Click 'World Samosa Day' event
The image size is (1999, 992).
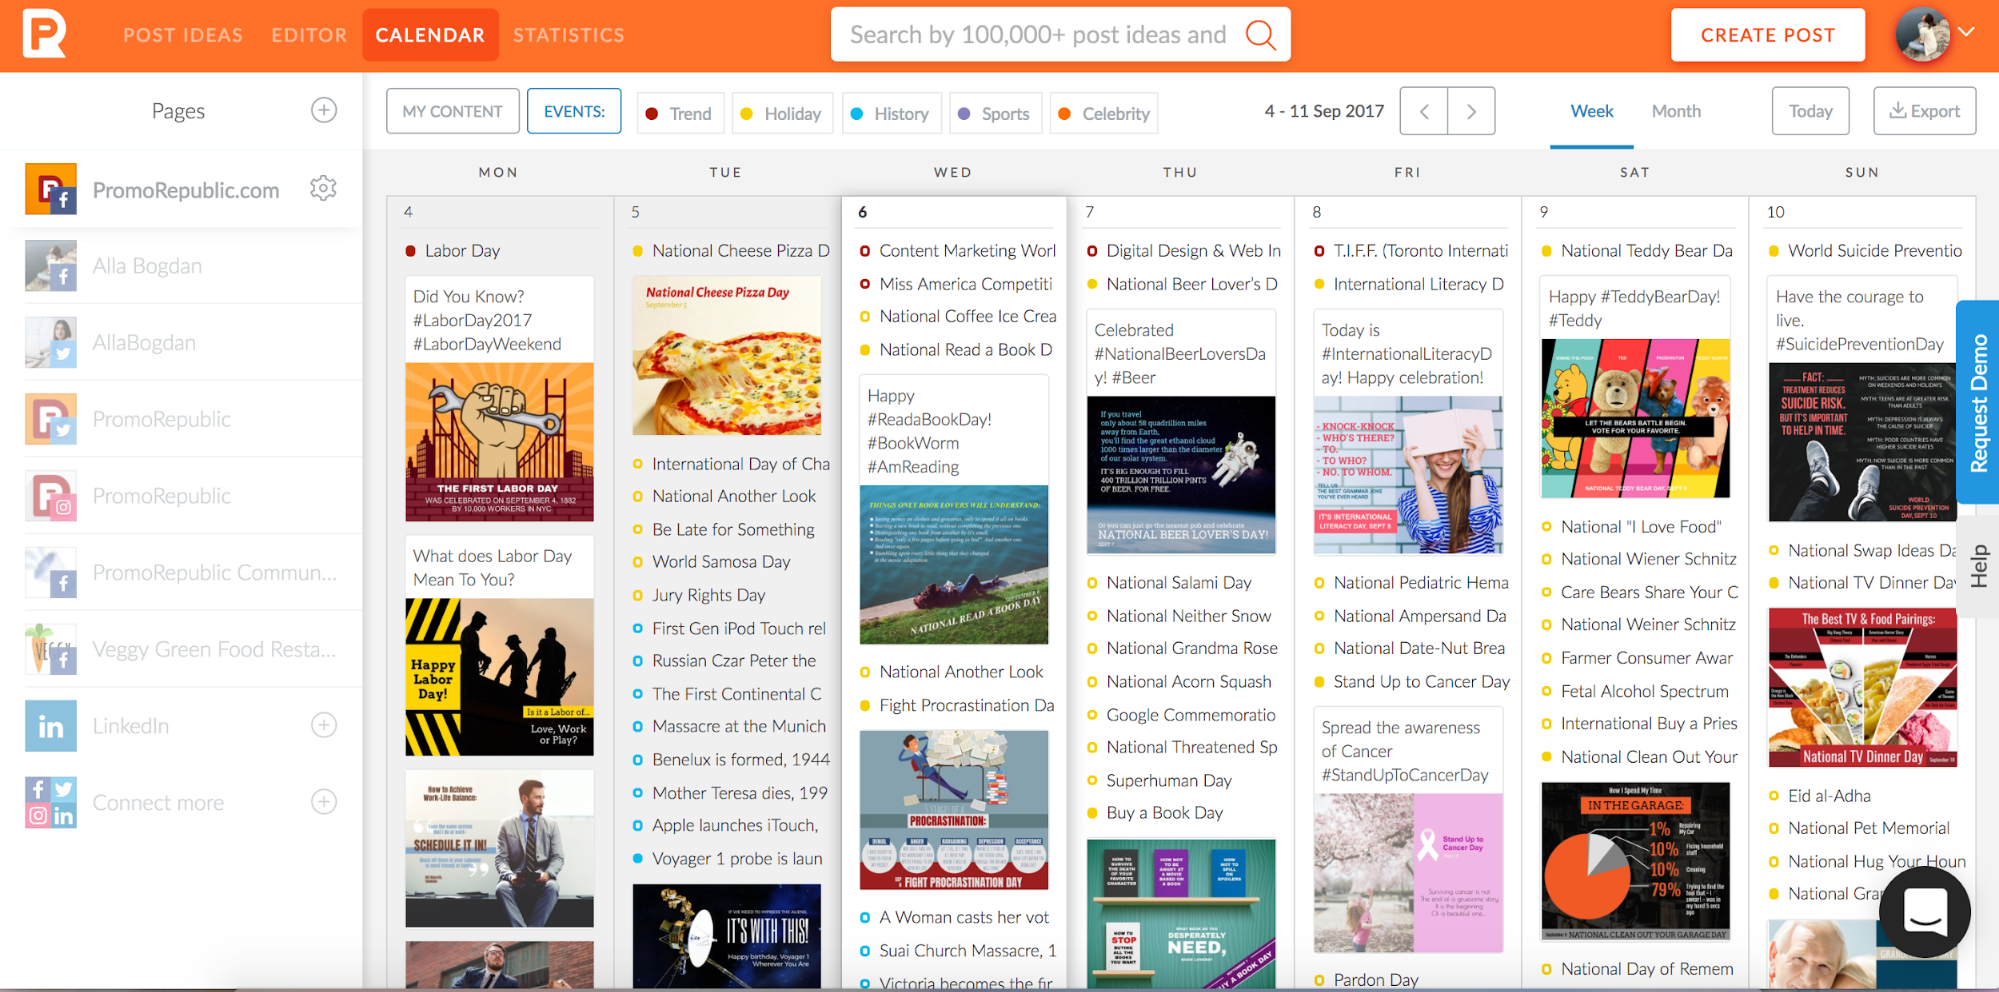tap(721, 562)
